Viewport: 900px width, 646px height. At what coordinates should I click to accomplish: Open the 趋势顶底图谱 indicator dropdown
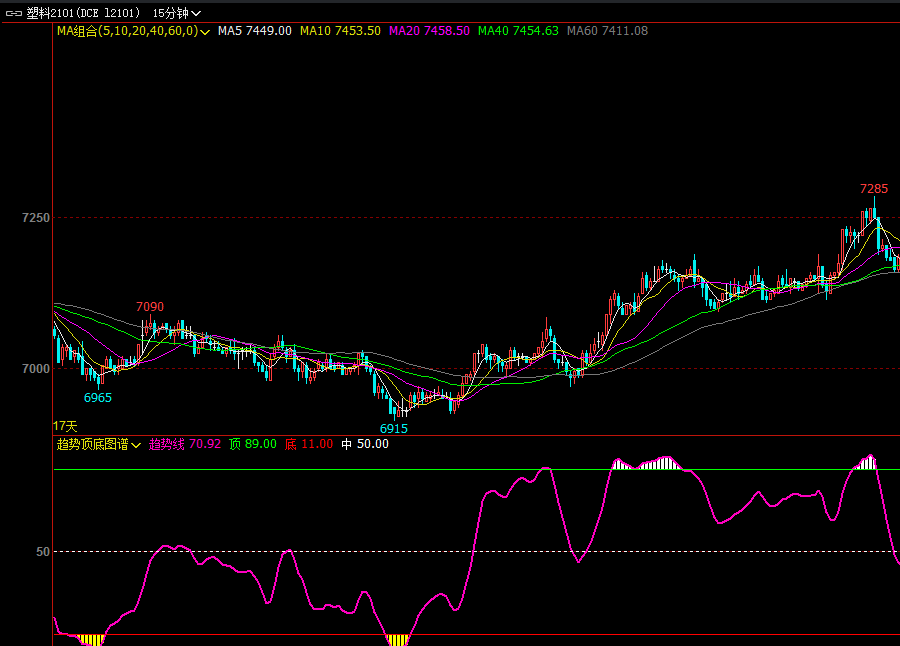click(x=99, y=444)
